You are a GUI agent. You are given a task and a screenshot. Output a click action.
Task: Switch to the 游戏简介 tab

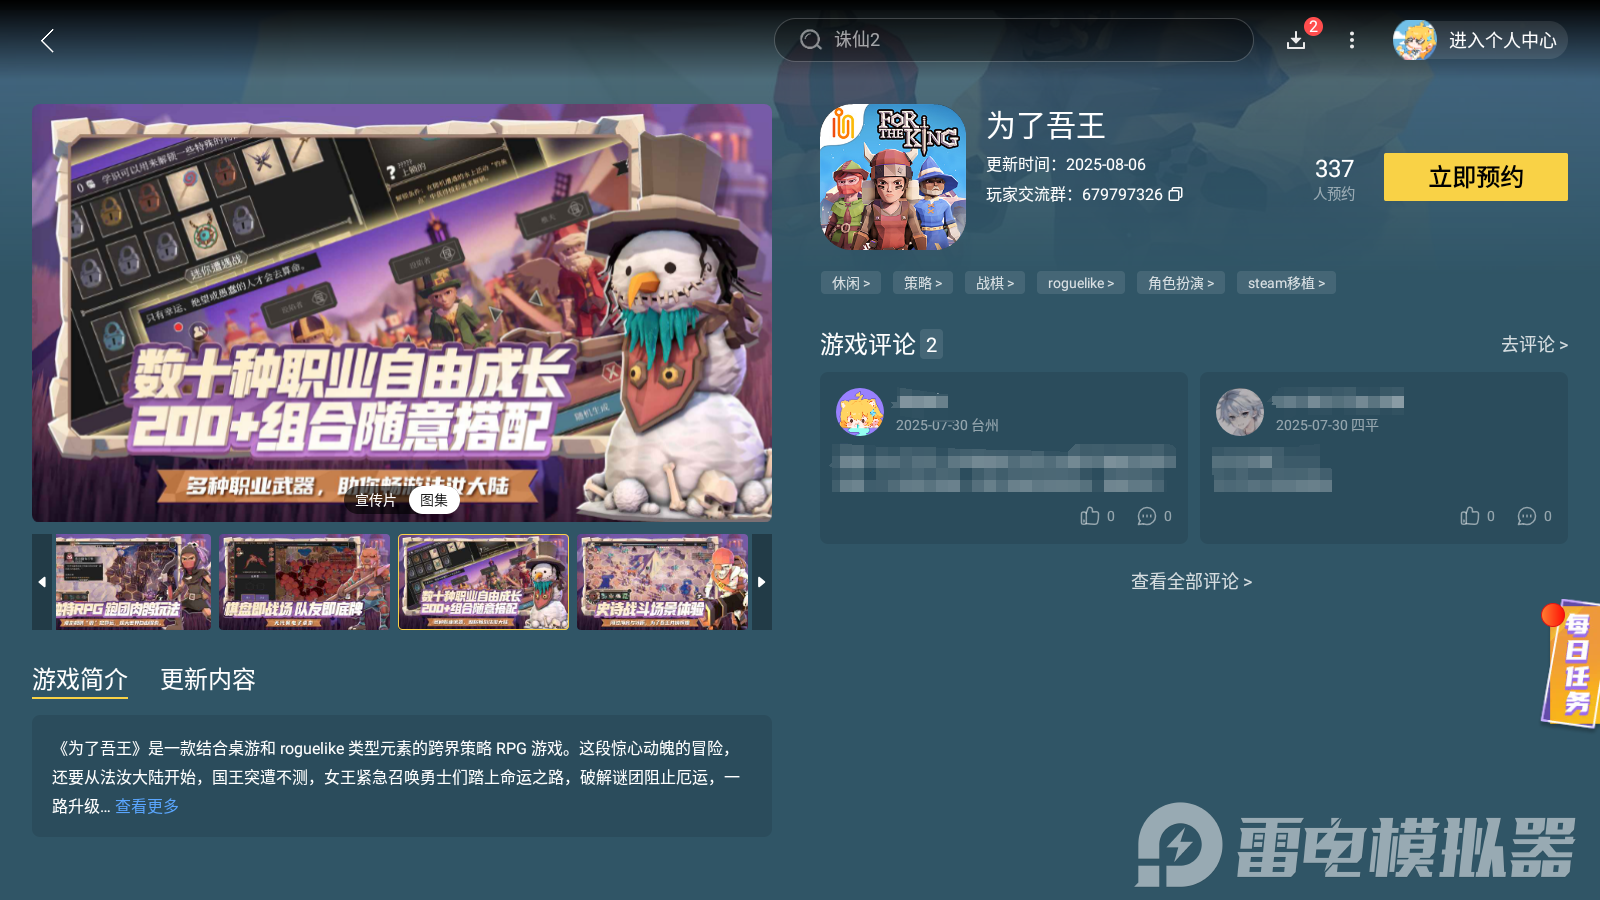pos(80,680)
